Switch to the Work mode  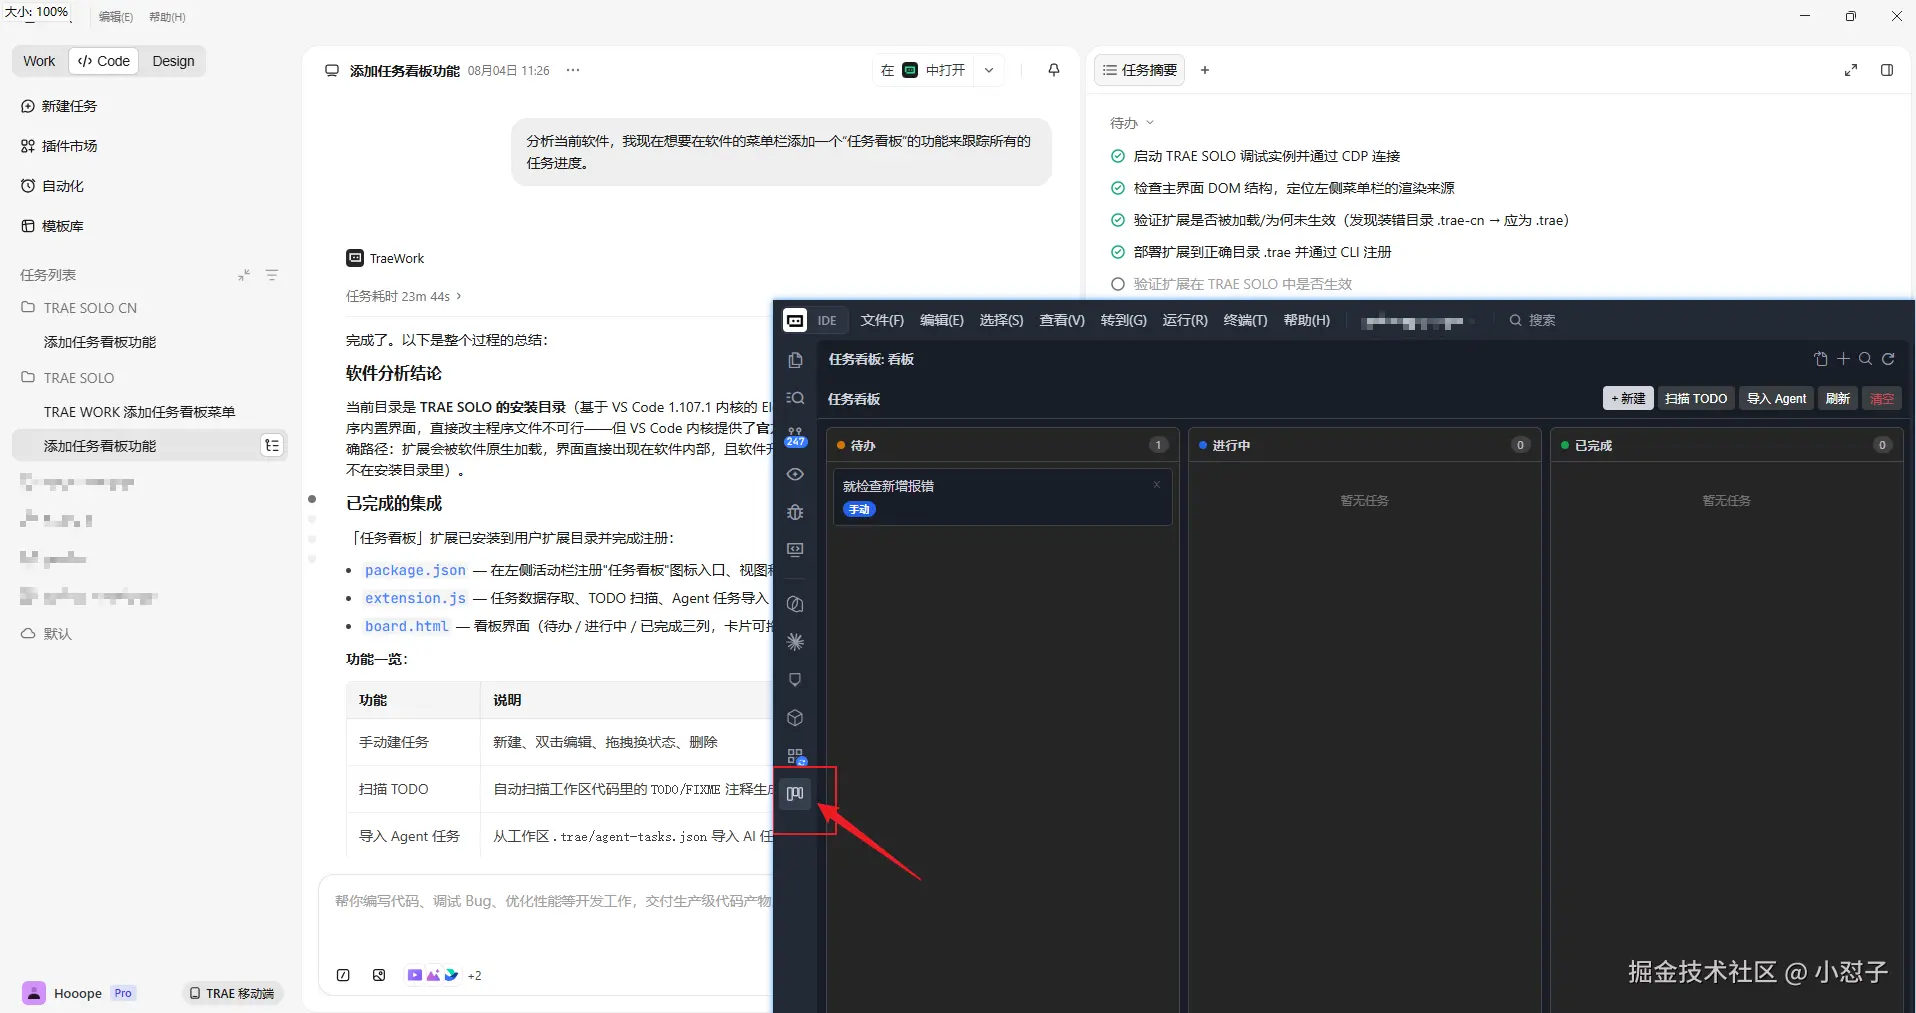coord(40,61)
